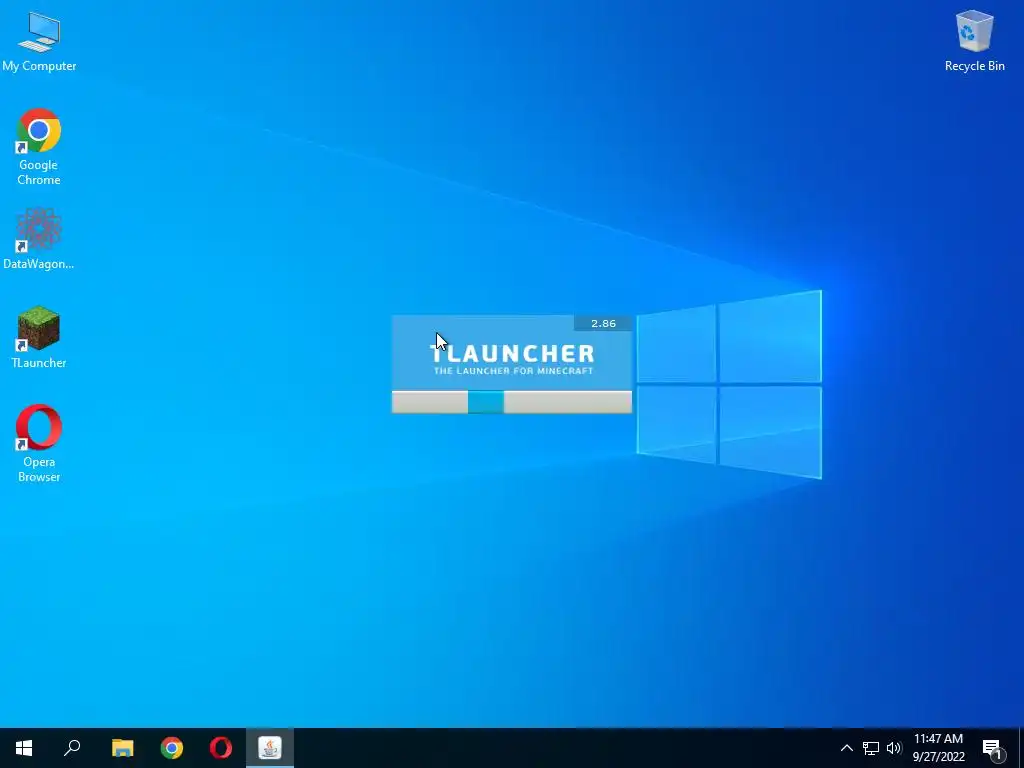
Task: Open taskbar search magnifier
Action: (x=72, y=748)
